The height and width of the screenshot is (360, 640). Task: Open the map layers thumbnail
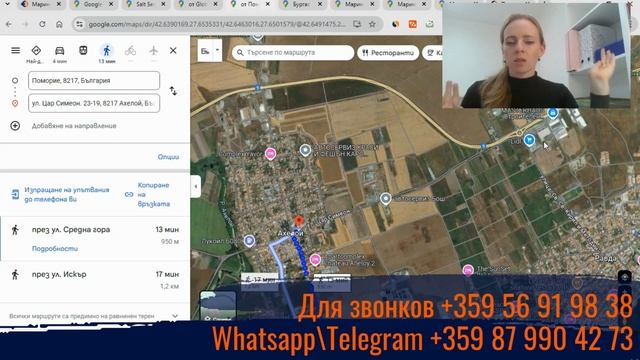coord(218,305)
